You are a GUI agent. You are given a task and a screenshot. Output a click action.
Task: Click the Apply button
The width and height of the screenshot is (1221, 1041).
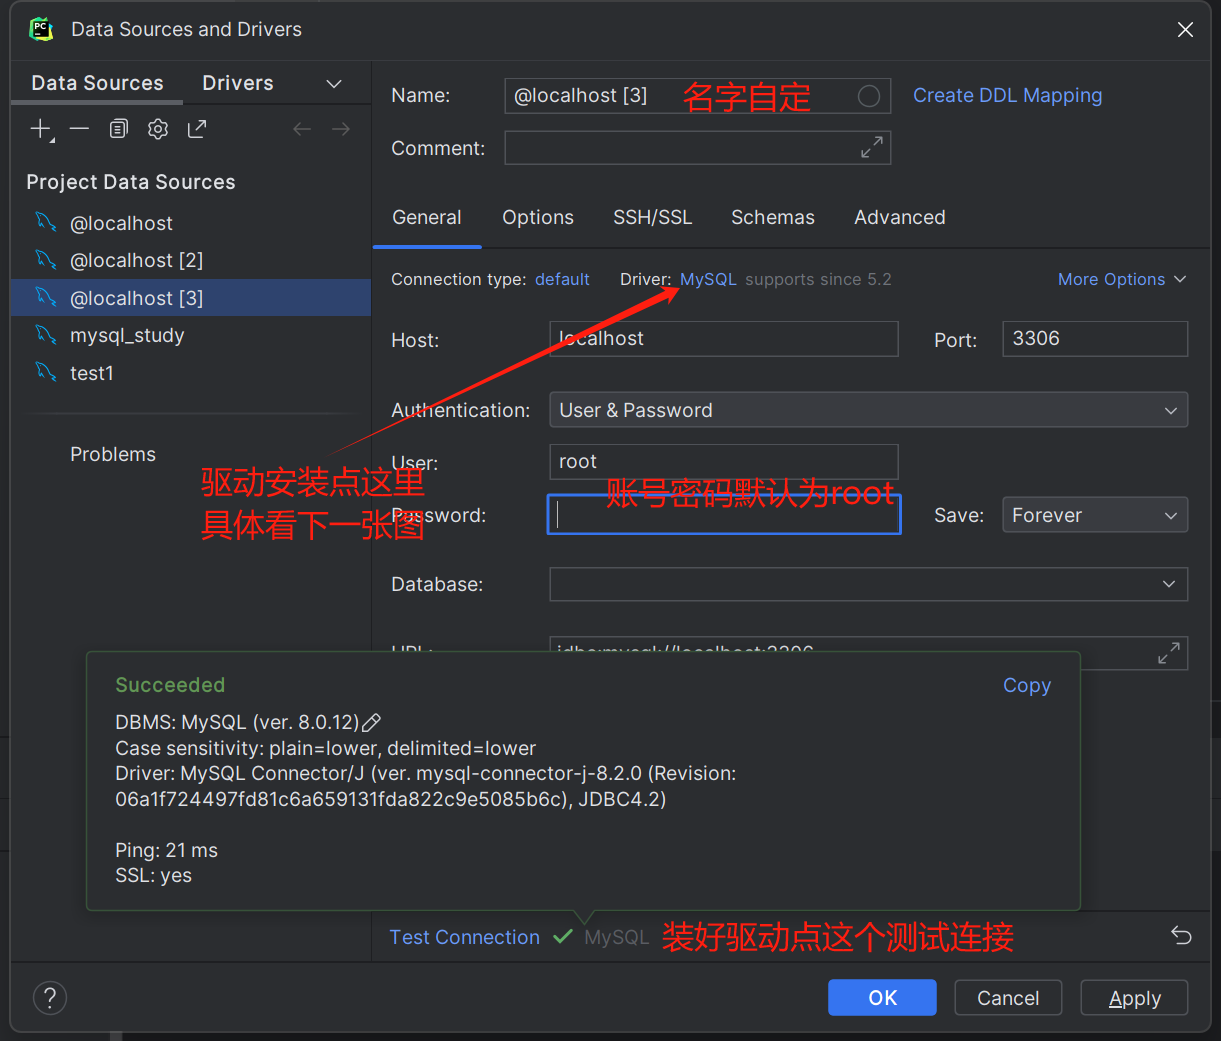(x=1134, y=998)
